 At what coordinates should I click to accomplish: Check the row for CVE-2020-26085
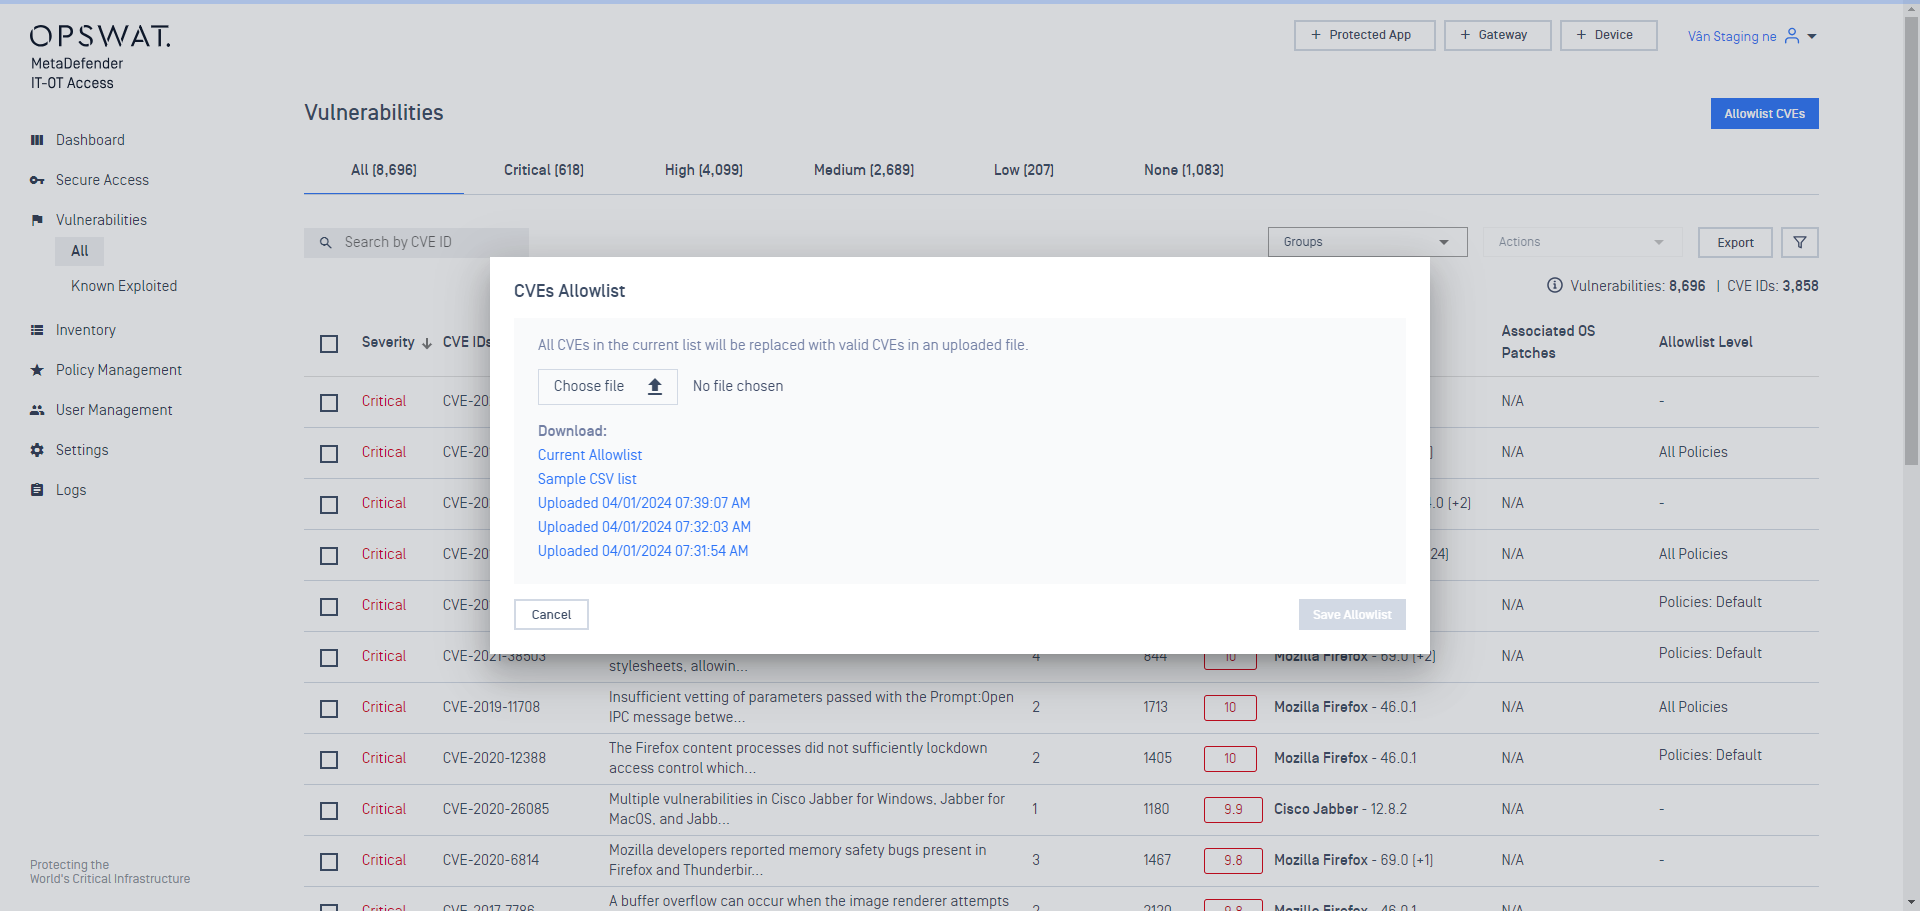coord(329,810)
